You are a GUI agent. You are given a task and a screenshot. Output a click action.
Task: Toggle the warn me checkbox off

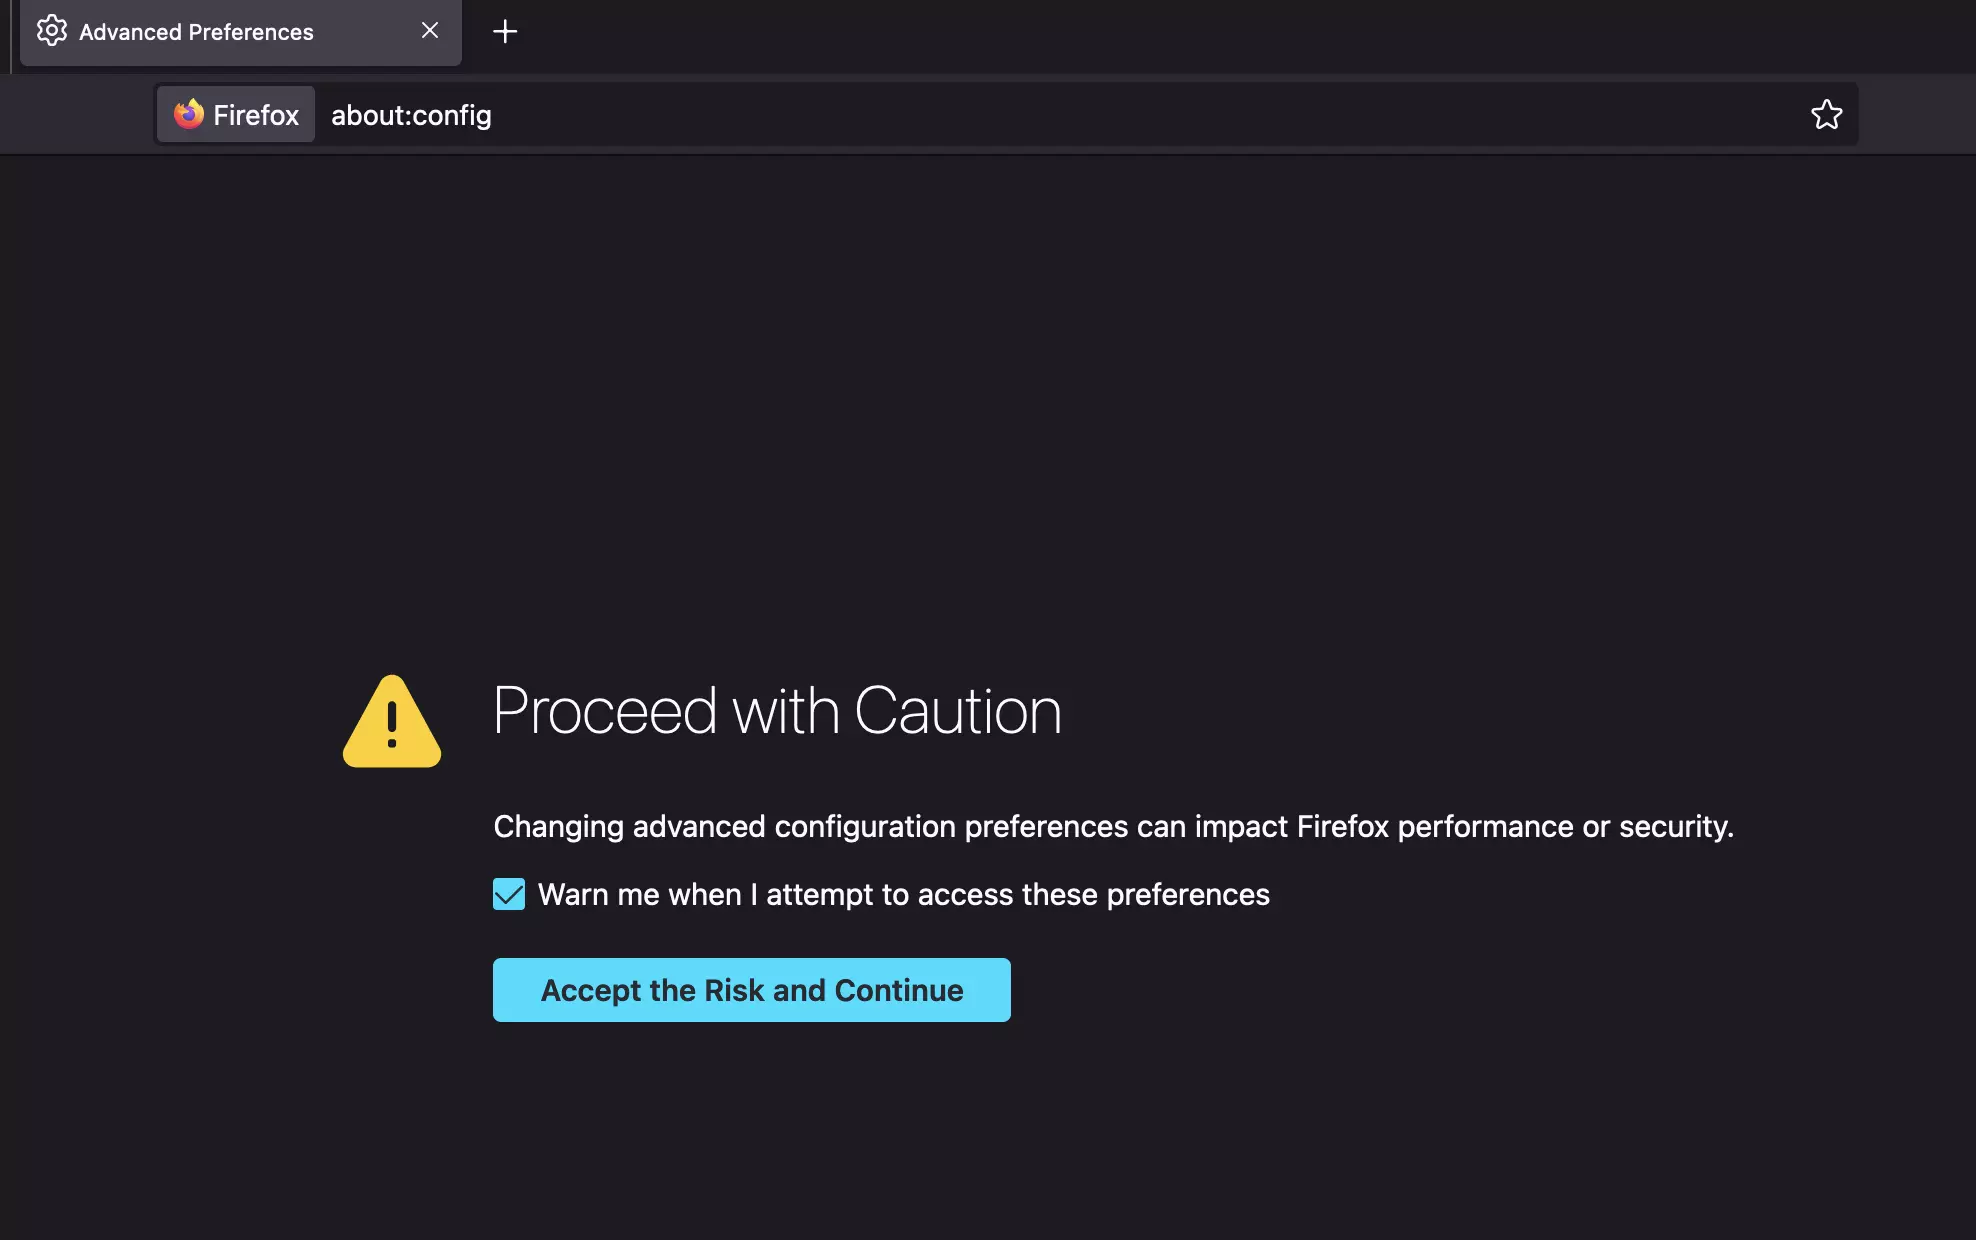coord(509,893)
